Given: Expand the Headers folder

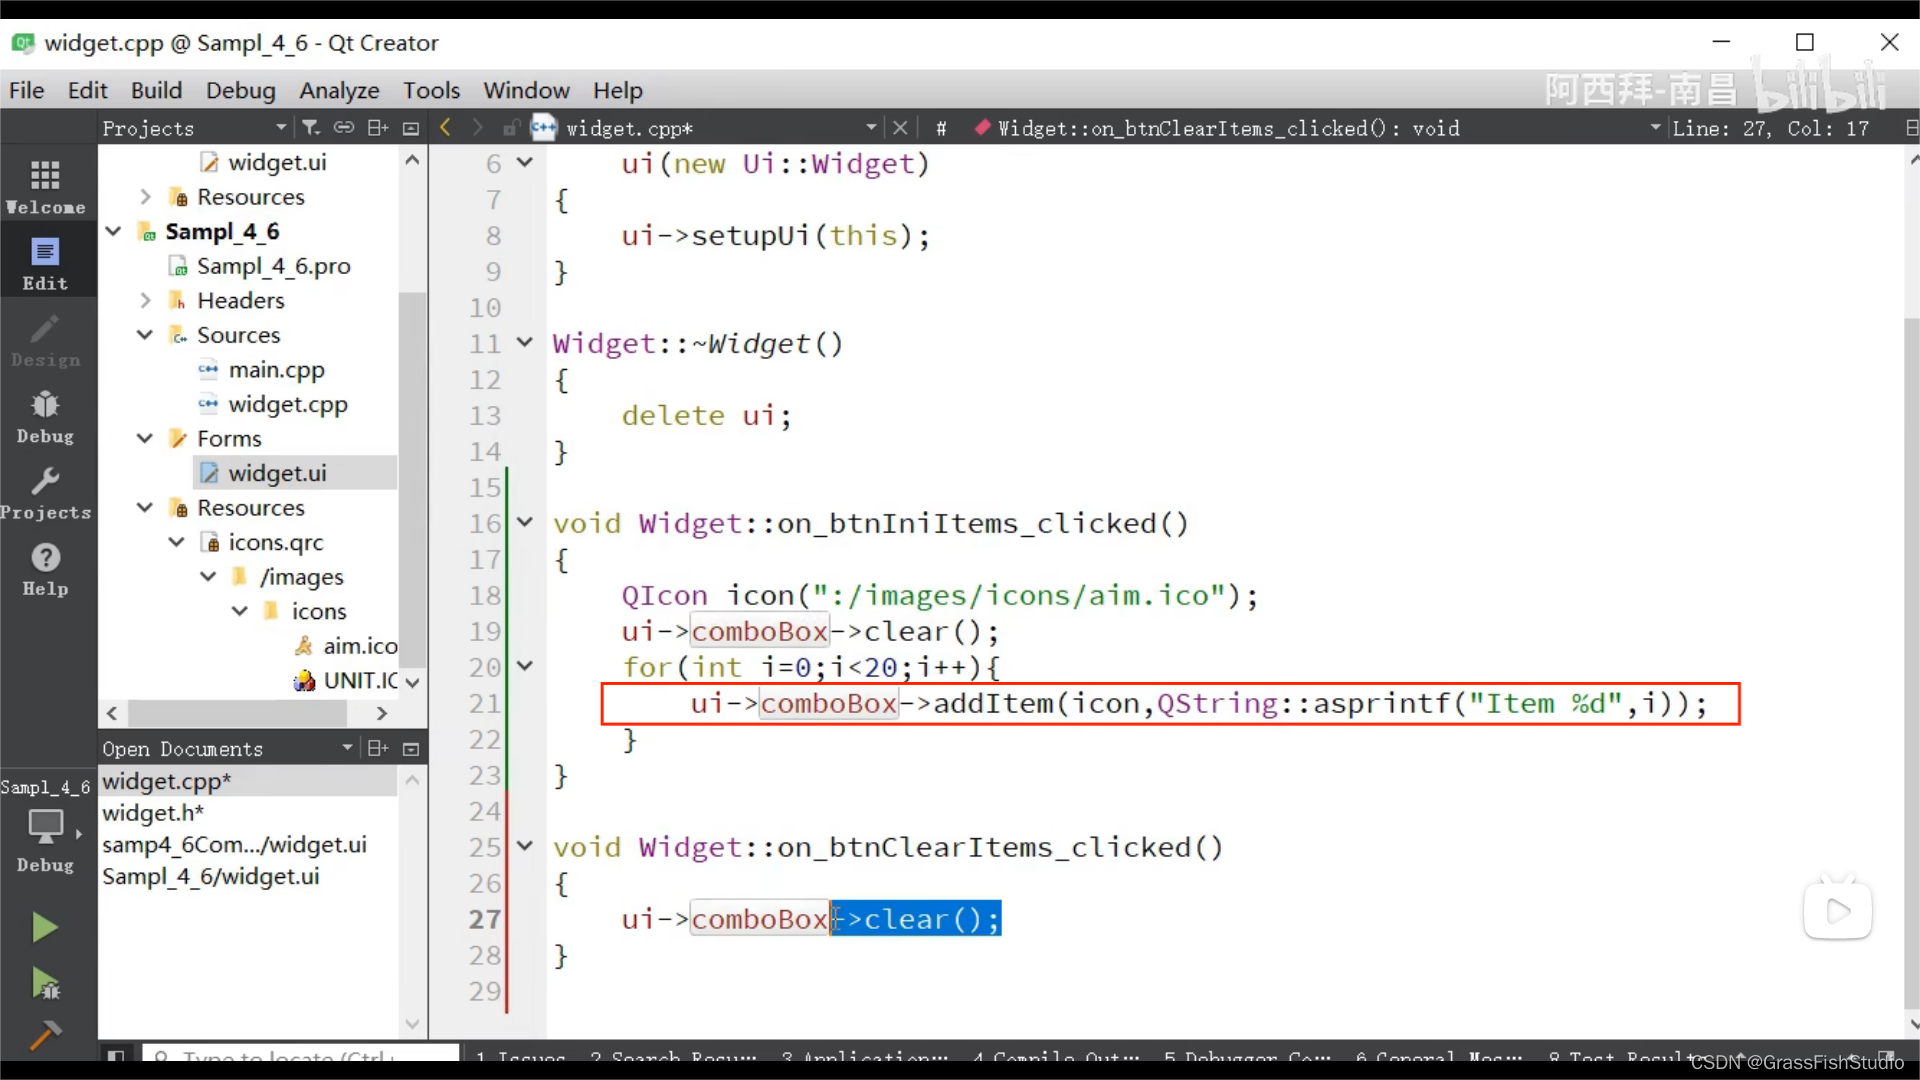Looking at the screenshot, I should point(145,300).
